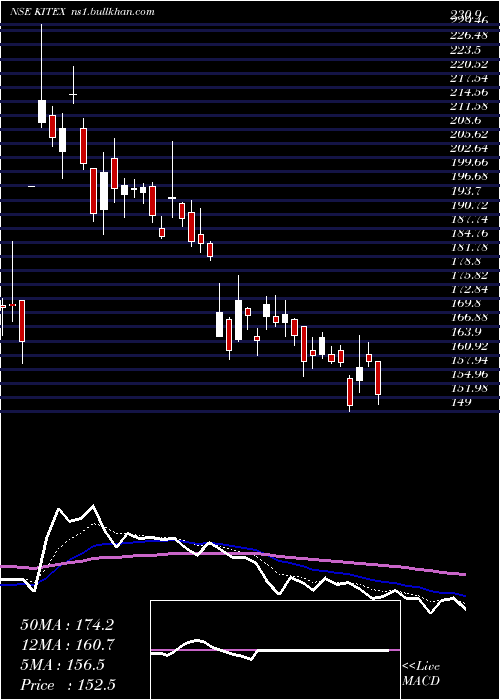
Task: Click the 163.9 price axis label
Action: 465,332
